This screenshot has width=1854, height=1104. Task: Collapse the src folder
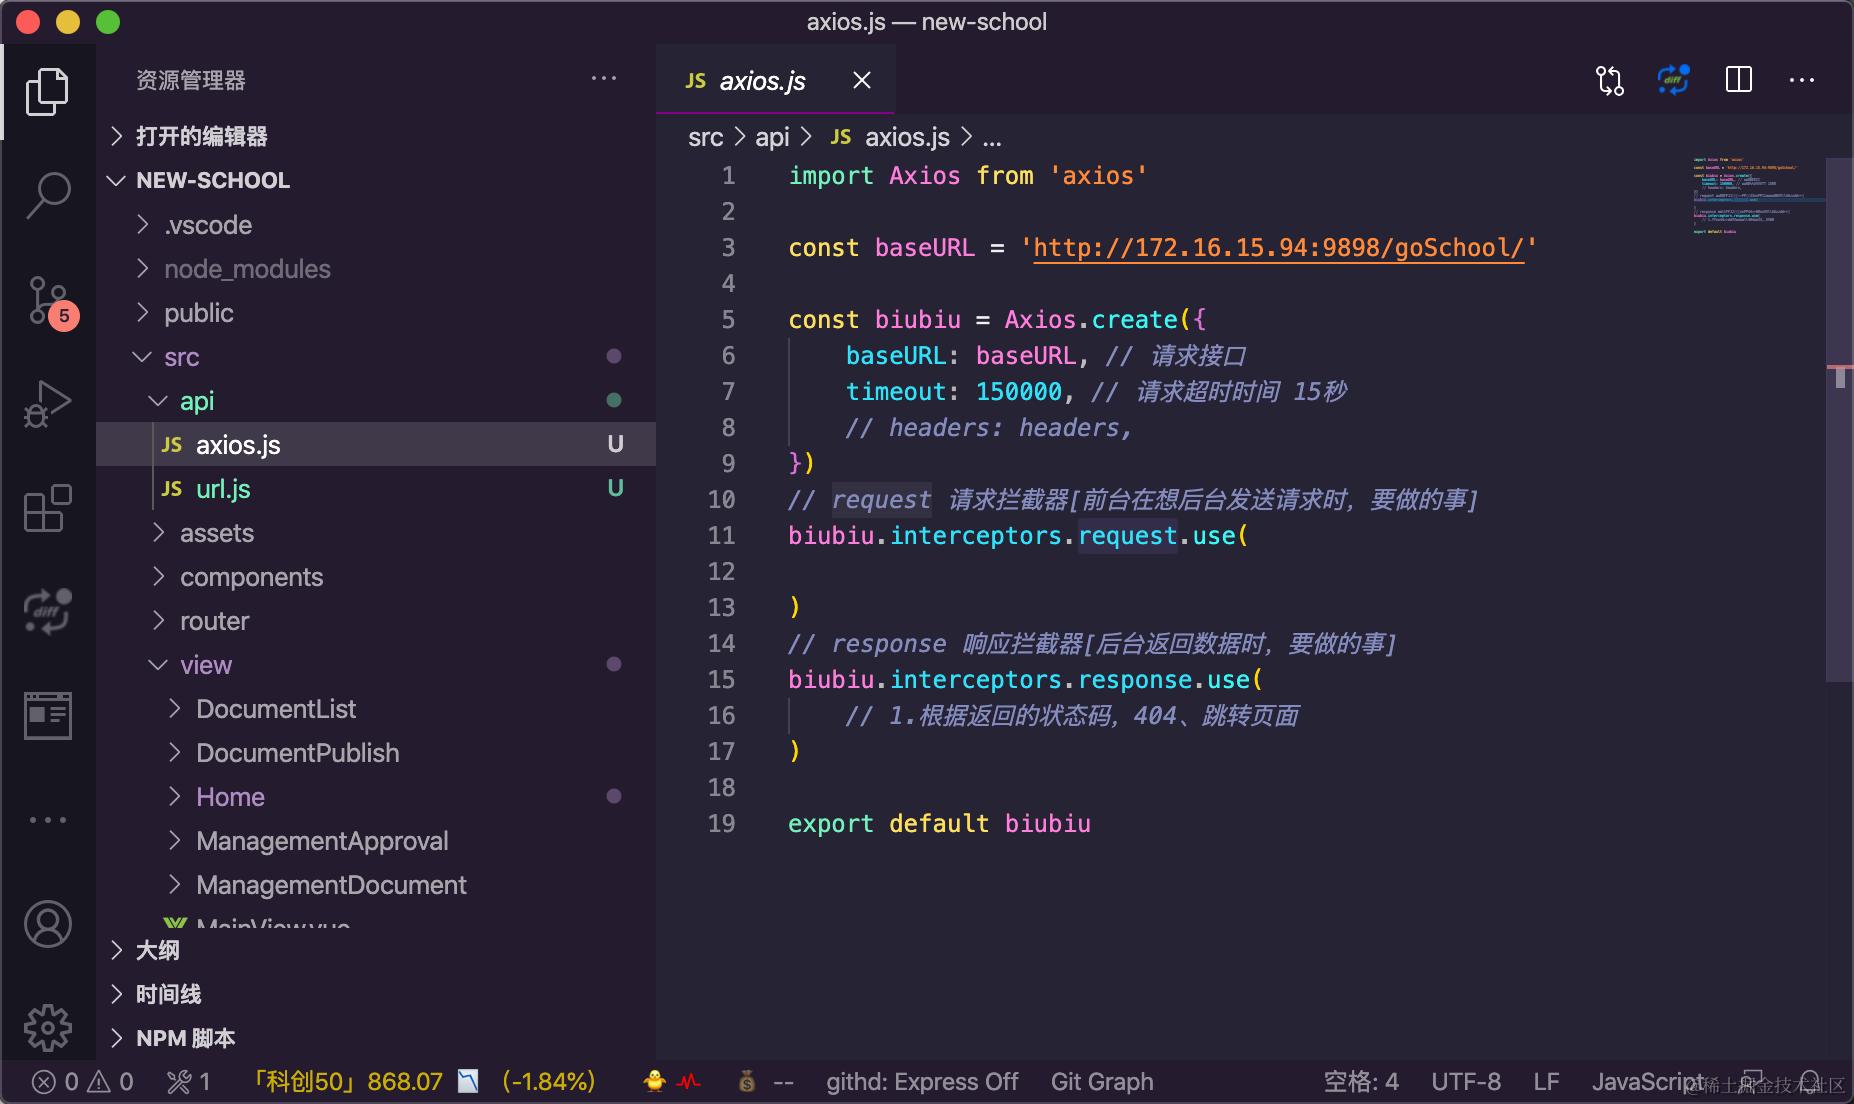click(376, 356)
